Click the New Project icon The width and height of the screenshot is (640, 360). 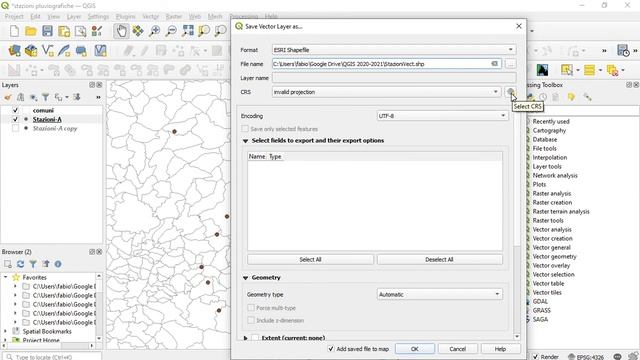tap(14, 31)
